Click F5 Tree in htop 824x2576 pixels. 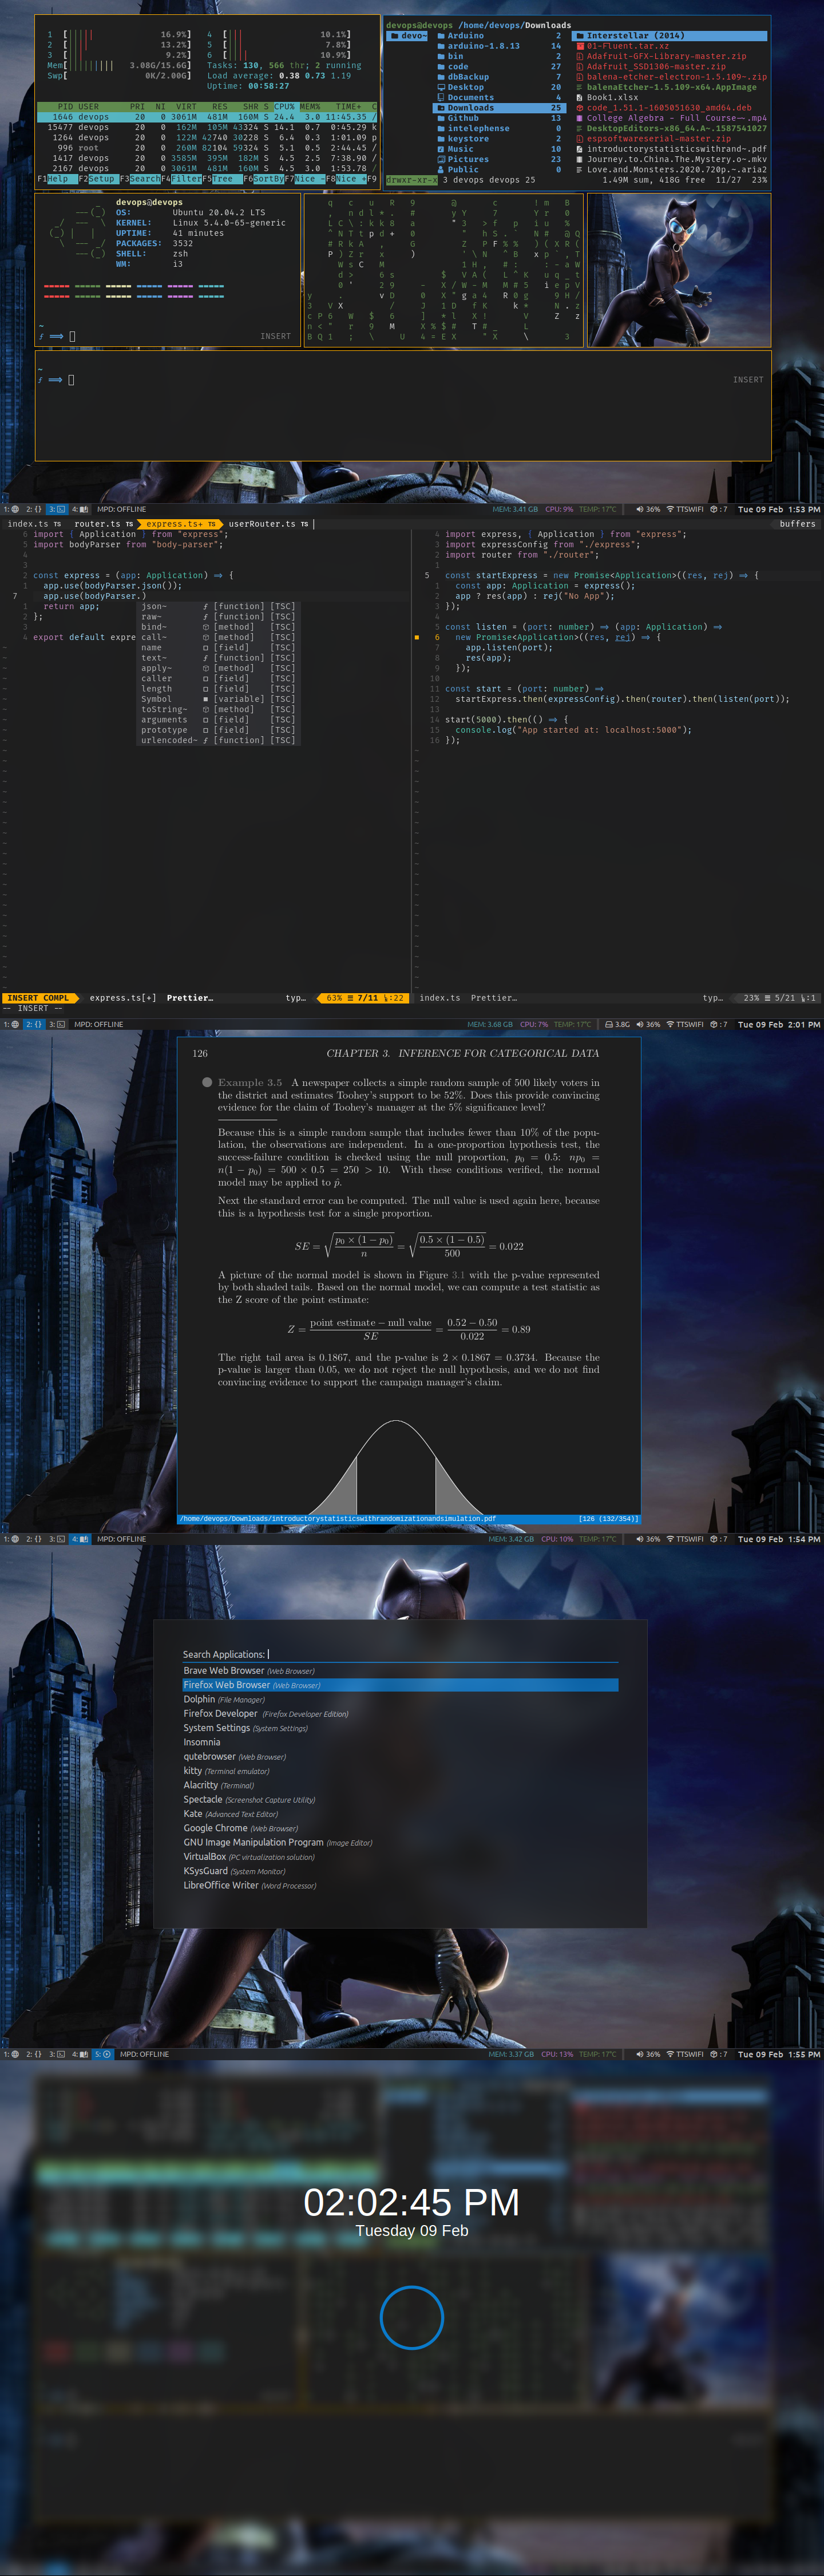click(x=222, y=179)
